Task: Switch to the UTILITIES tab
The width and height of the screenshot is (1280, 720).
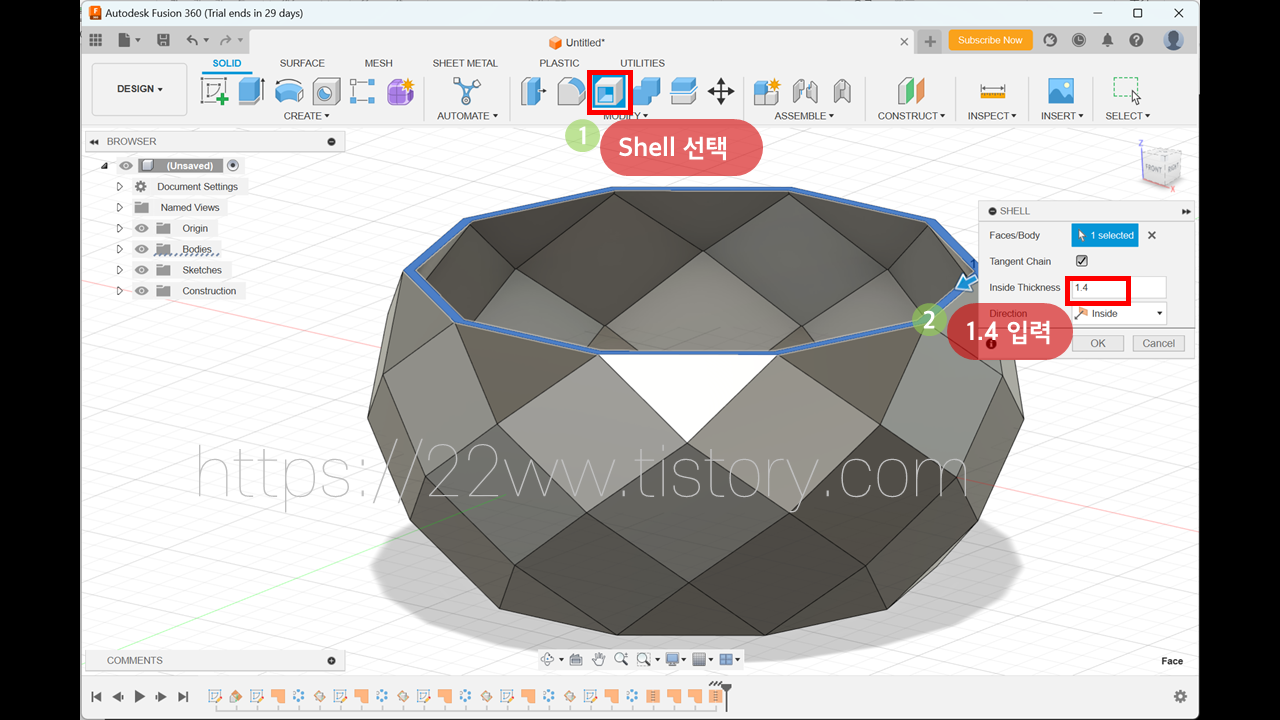Action: (x=642, y=63)
